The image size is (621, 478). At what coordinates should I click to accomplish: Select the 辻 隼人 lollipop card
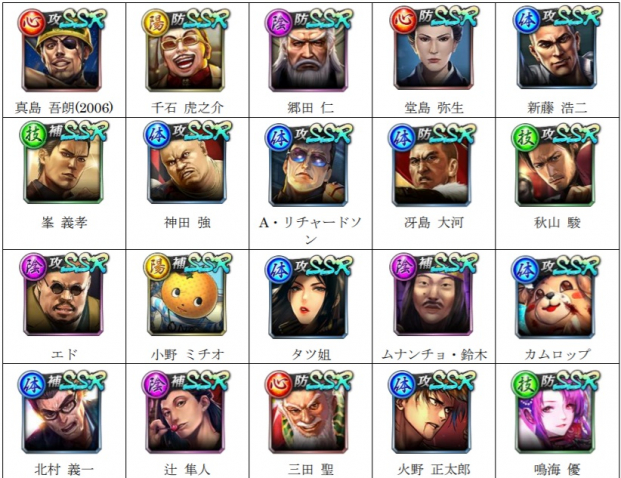click(x=186, y=412)
